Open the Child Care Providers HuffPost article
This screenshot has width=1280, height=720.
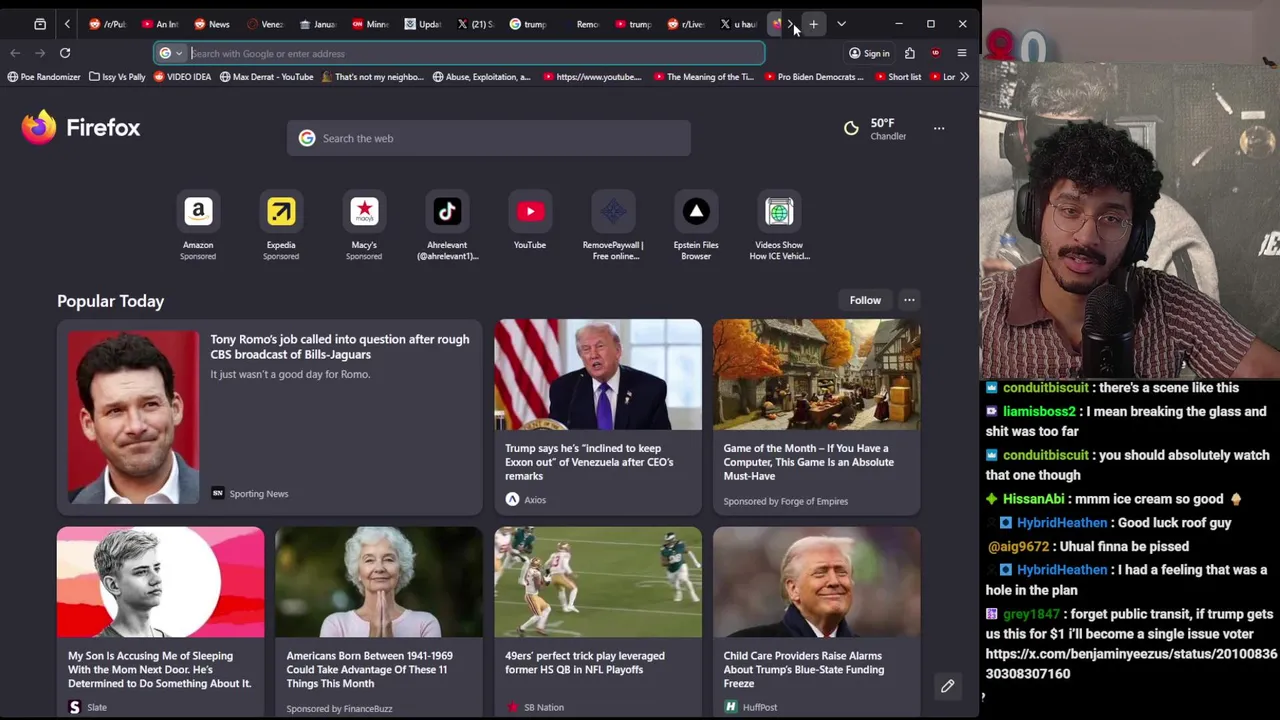(x=817, y=621)
